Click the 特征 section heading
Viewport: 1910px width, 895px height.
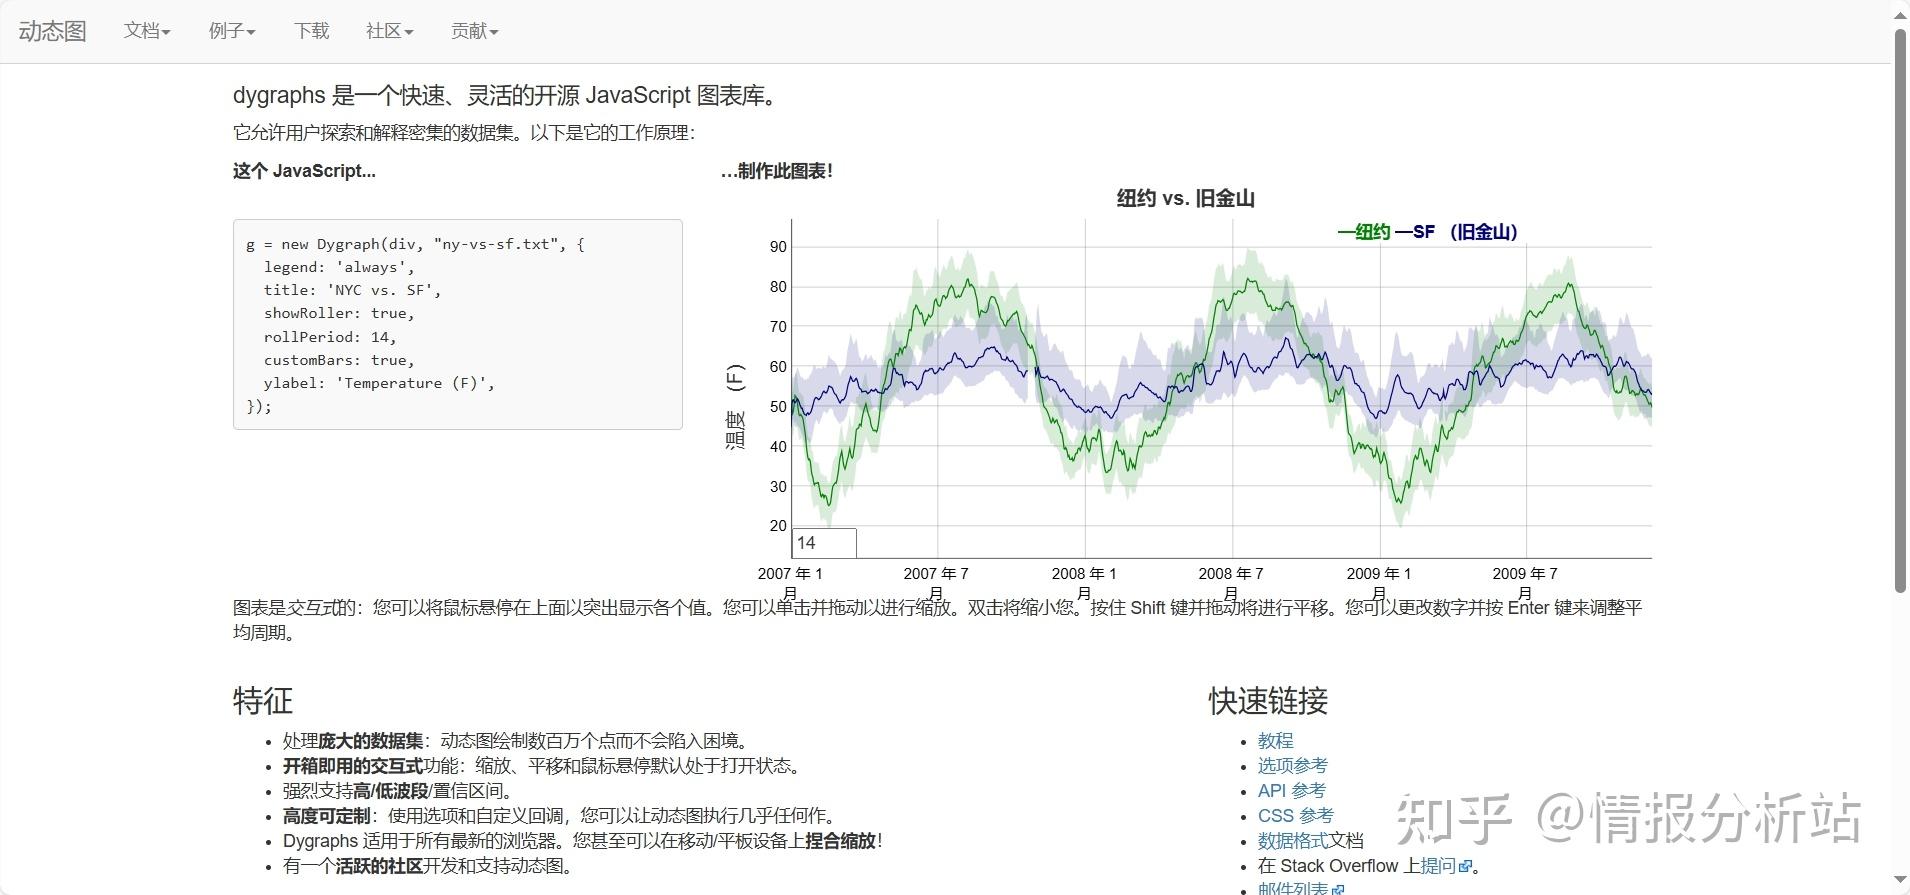pyautogui.click(x=263, y=700)
